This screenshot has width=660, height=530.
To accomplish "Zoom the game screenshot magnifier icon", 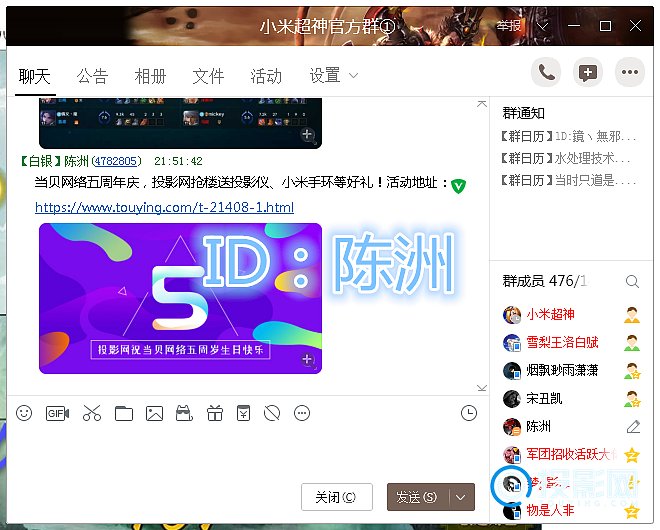I will click(308, 136).
